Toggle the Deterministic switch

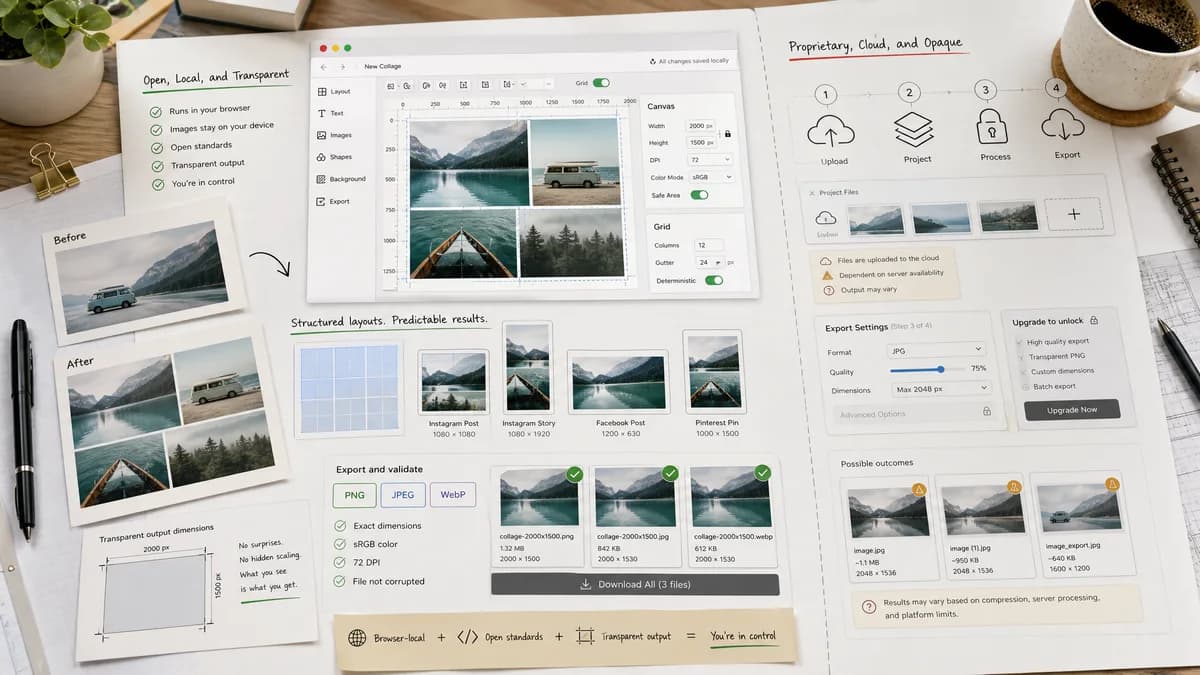tap(714, 281)
